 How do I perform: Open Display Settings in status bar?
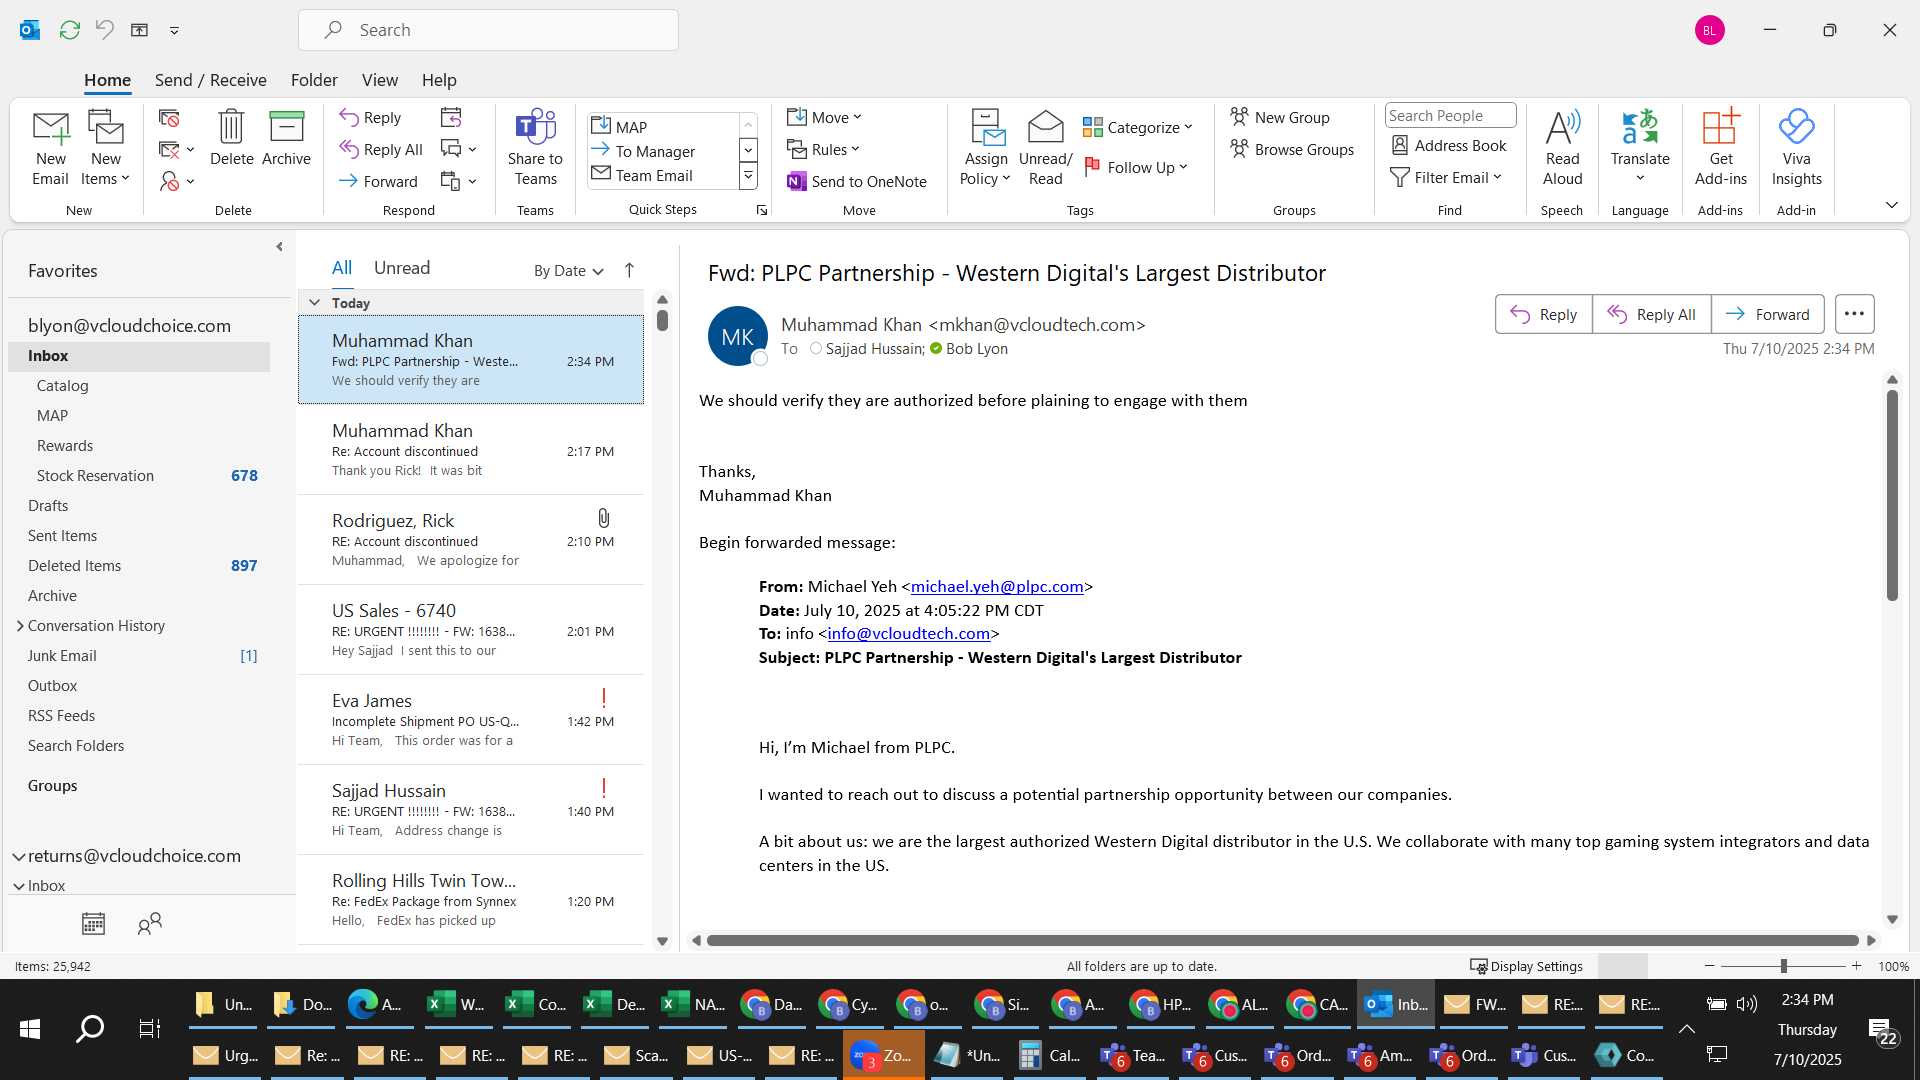[x=1526, y=966]
